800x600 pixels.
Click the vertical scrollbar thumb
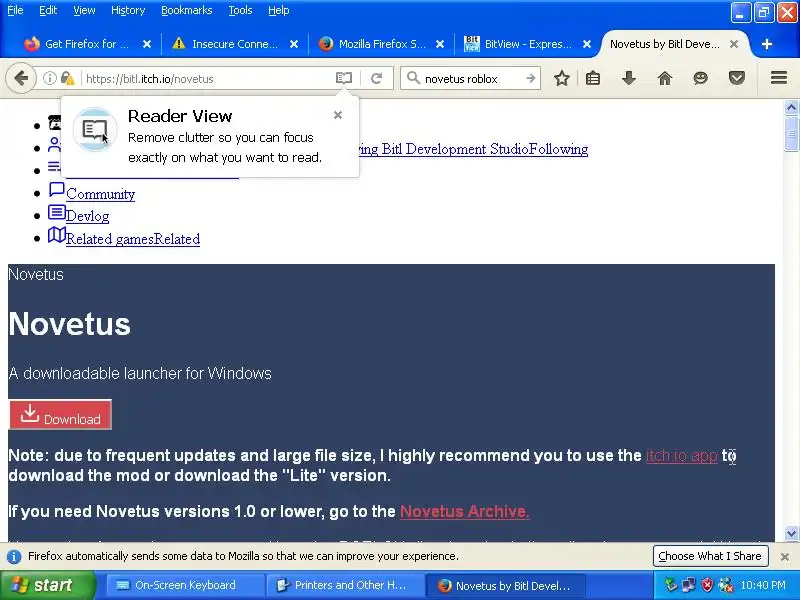[791, 134]
